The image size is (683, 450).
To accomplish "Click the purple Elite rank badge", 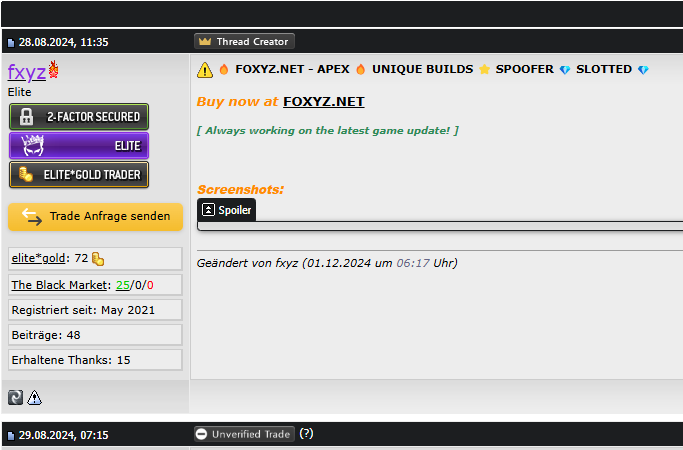I will click(79, 146).
